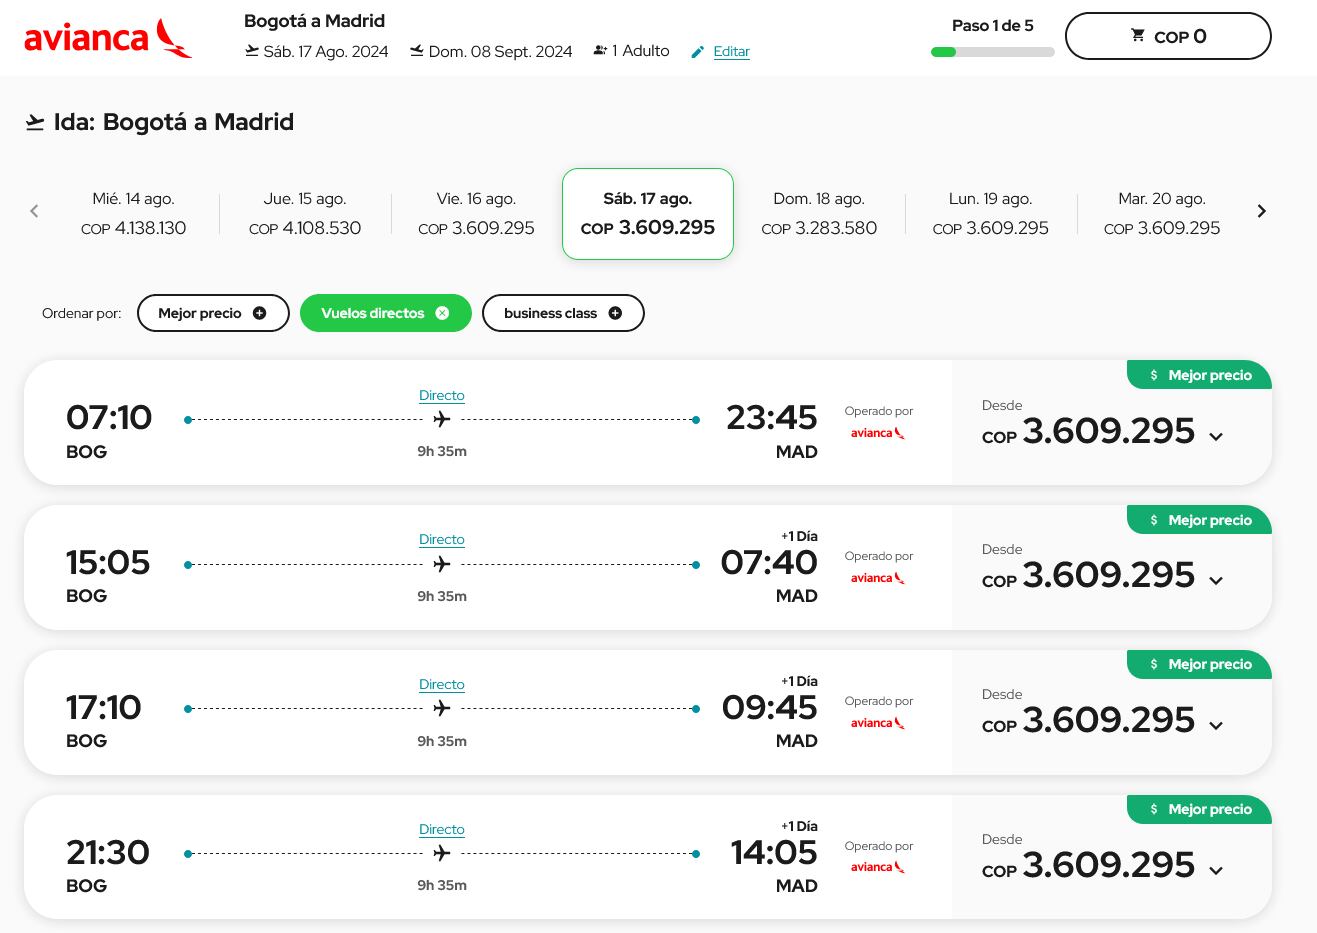
Task: Select the Vie. 16 ago. date tab
Action: 476,214
